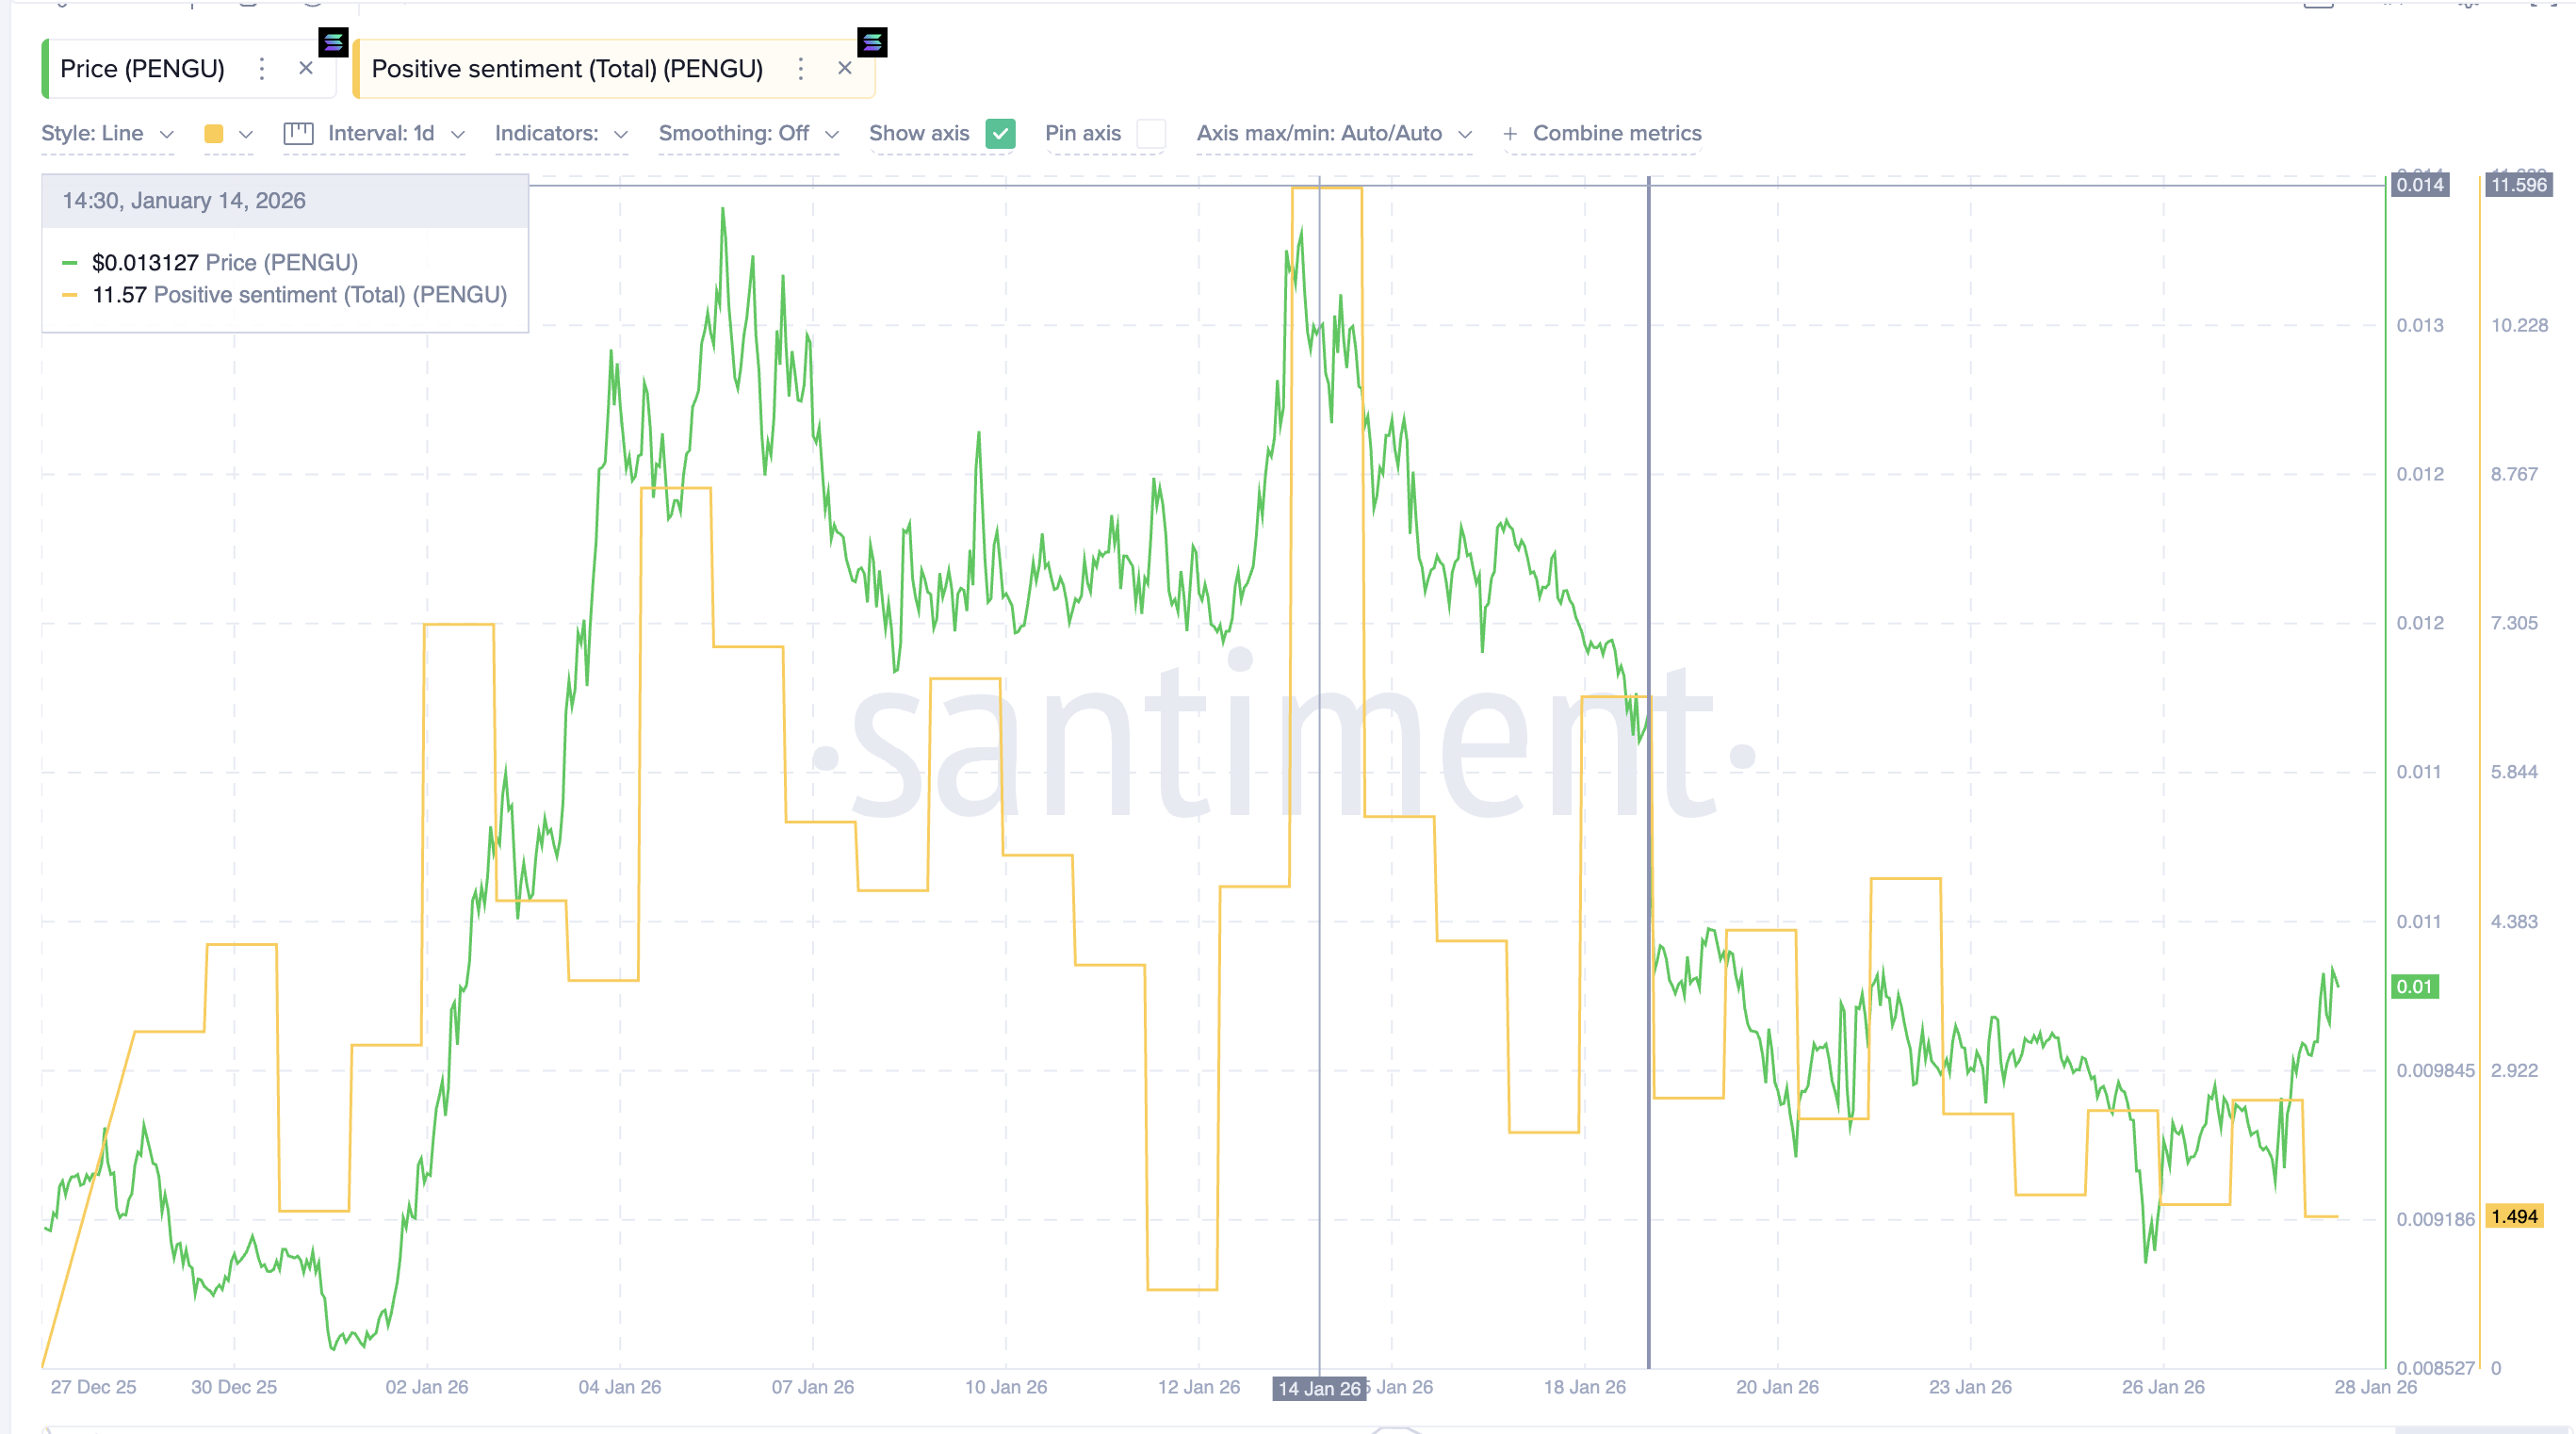Open the three-dot menu for Positive sentiment
Screen dimensions: 2576x1434
tap(801, 69)
